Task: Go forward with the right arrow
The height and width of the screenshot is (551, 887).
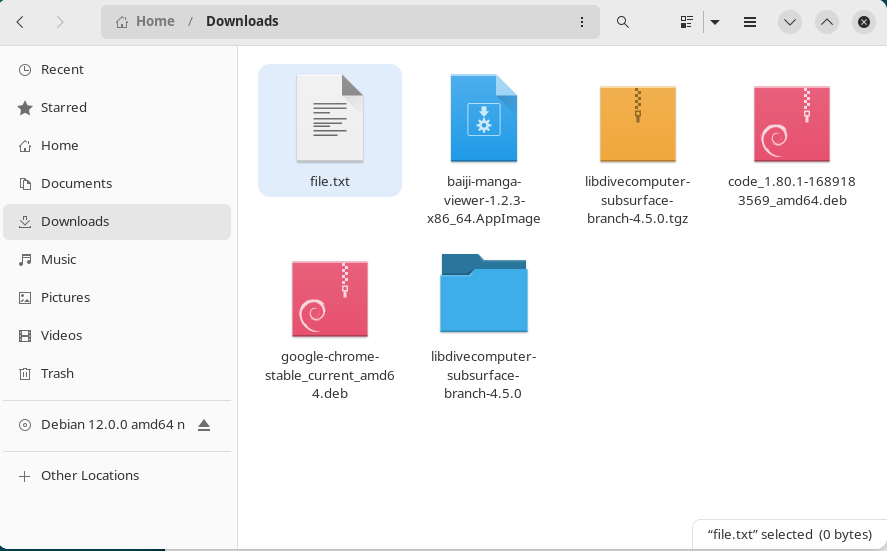Action: (60, 22)
